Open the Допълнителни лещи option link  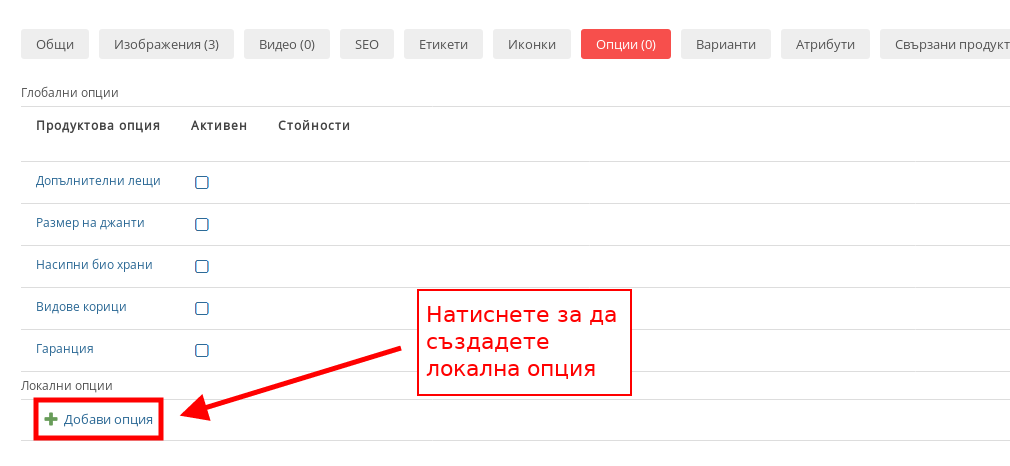click(x=98, y=181)
